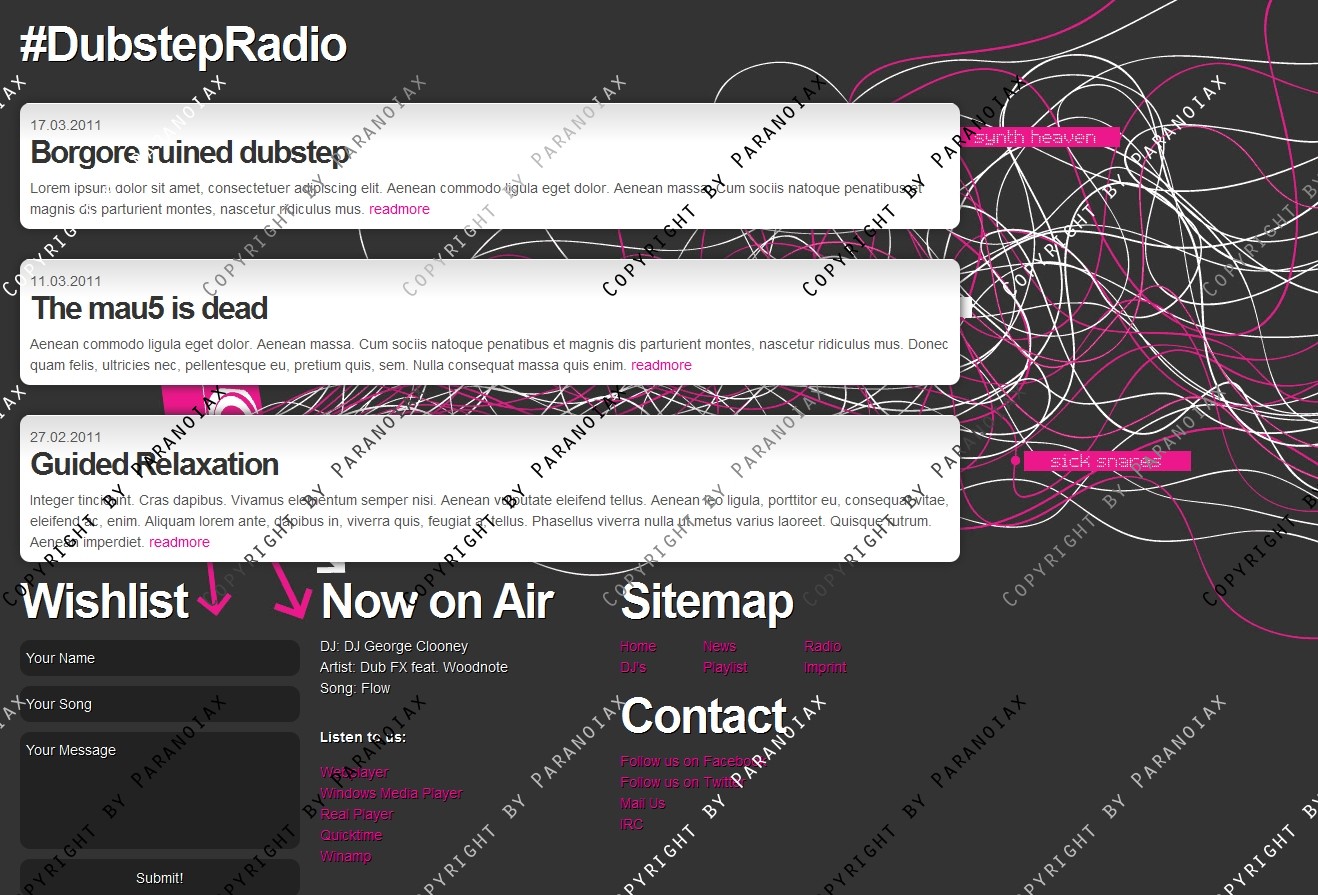Launch the Webplayer stream
This screenshot has height=895, width=1318.
pyautogui.click(x=354, y=772)
